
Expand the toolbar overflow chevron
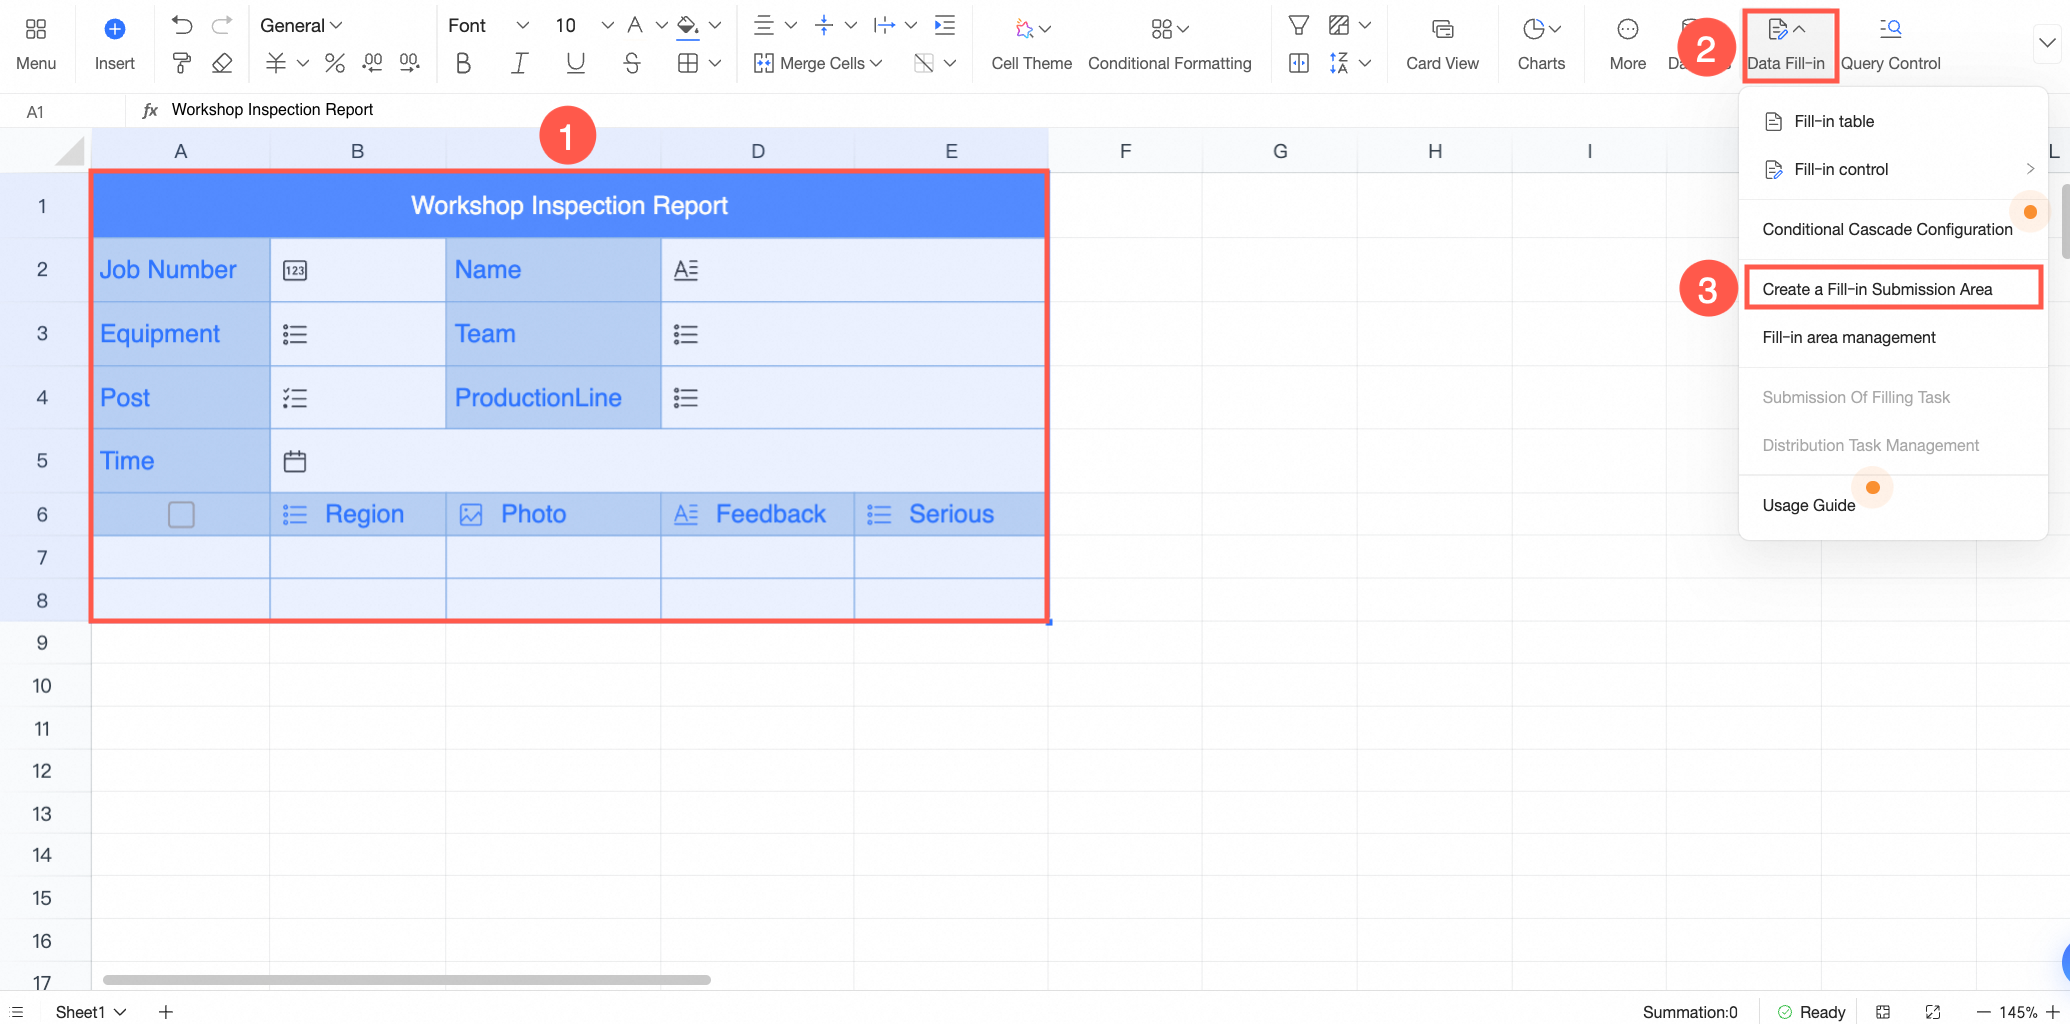click(x=2047, y=43)
